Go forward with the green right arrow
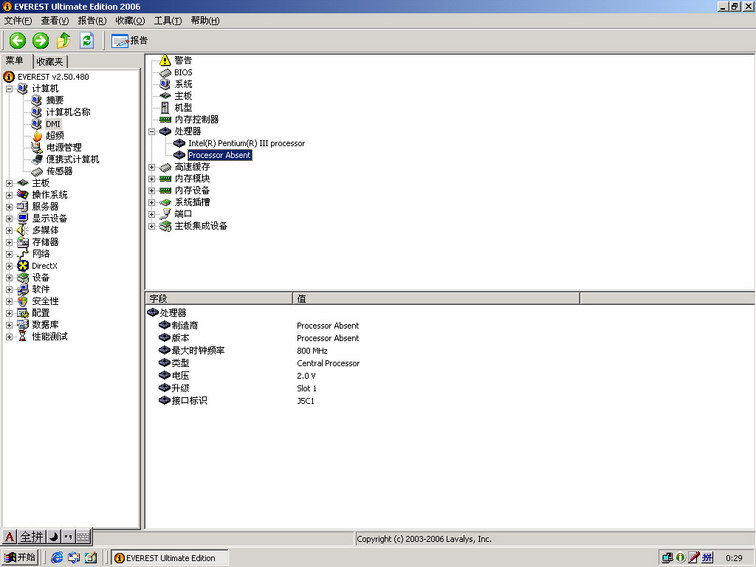 [40, 40]
